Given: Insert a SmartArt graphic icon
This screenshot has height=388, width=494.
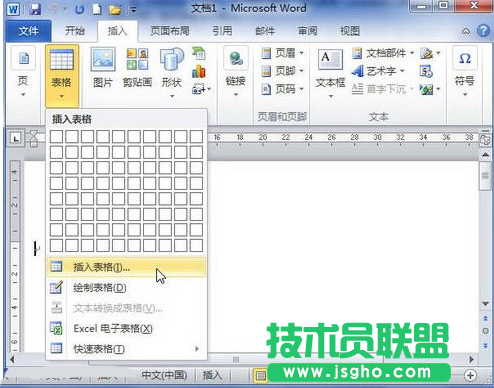Looking at the screenshot, I should [x=199, y=53].
